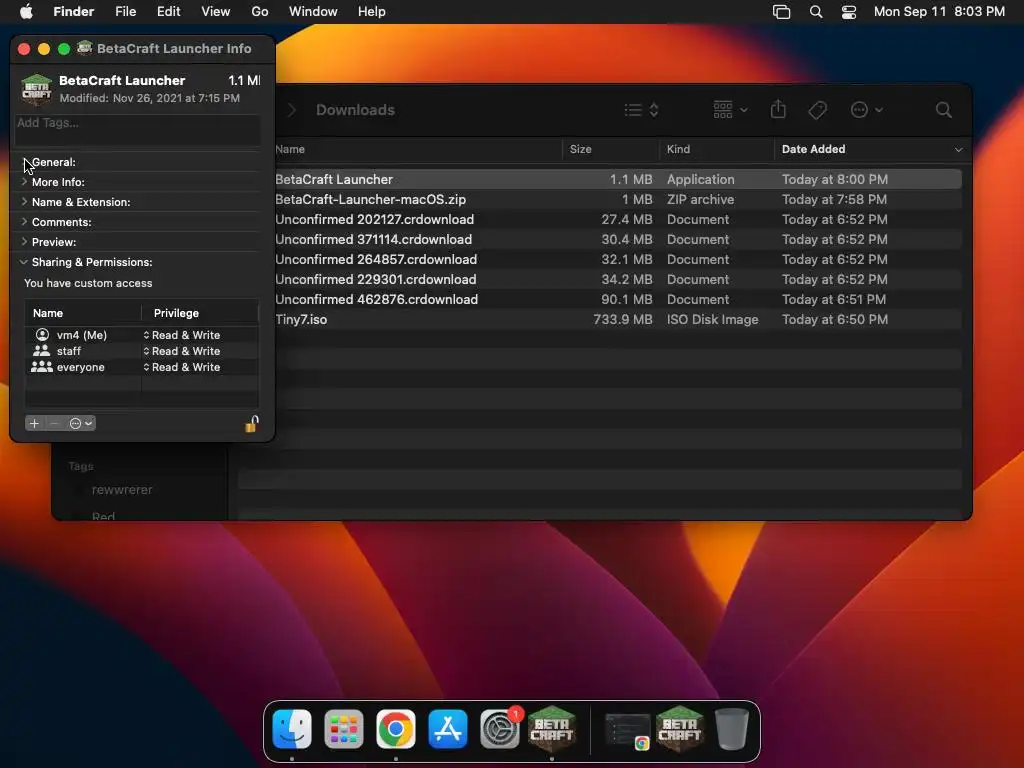
Task: Click the Share button in Finder toolbar
Action: pyautogui.click(x=778, y=109)
